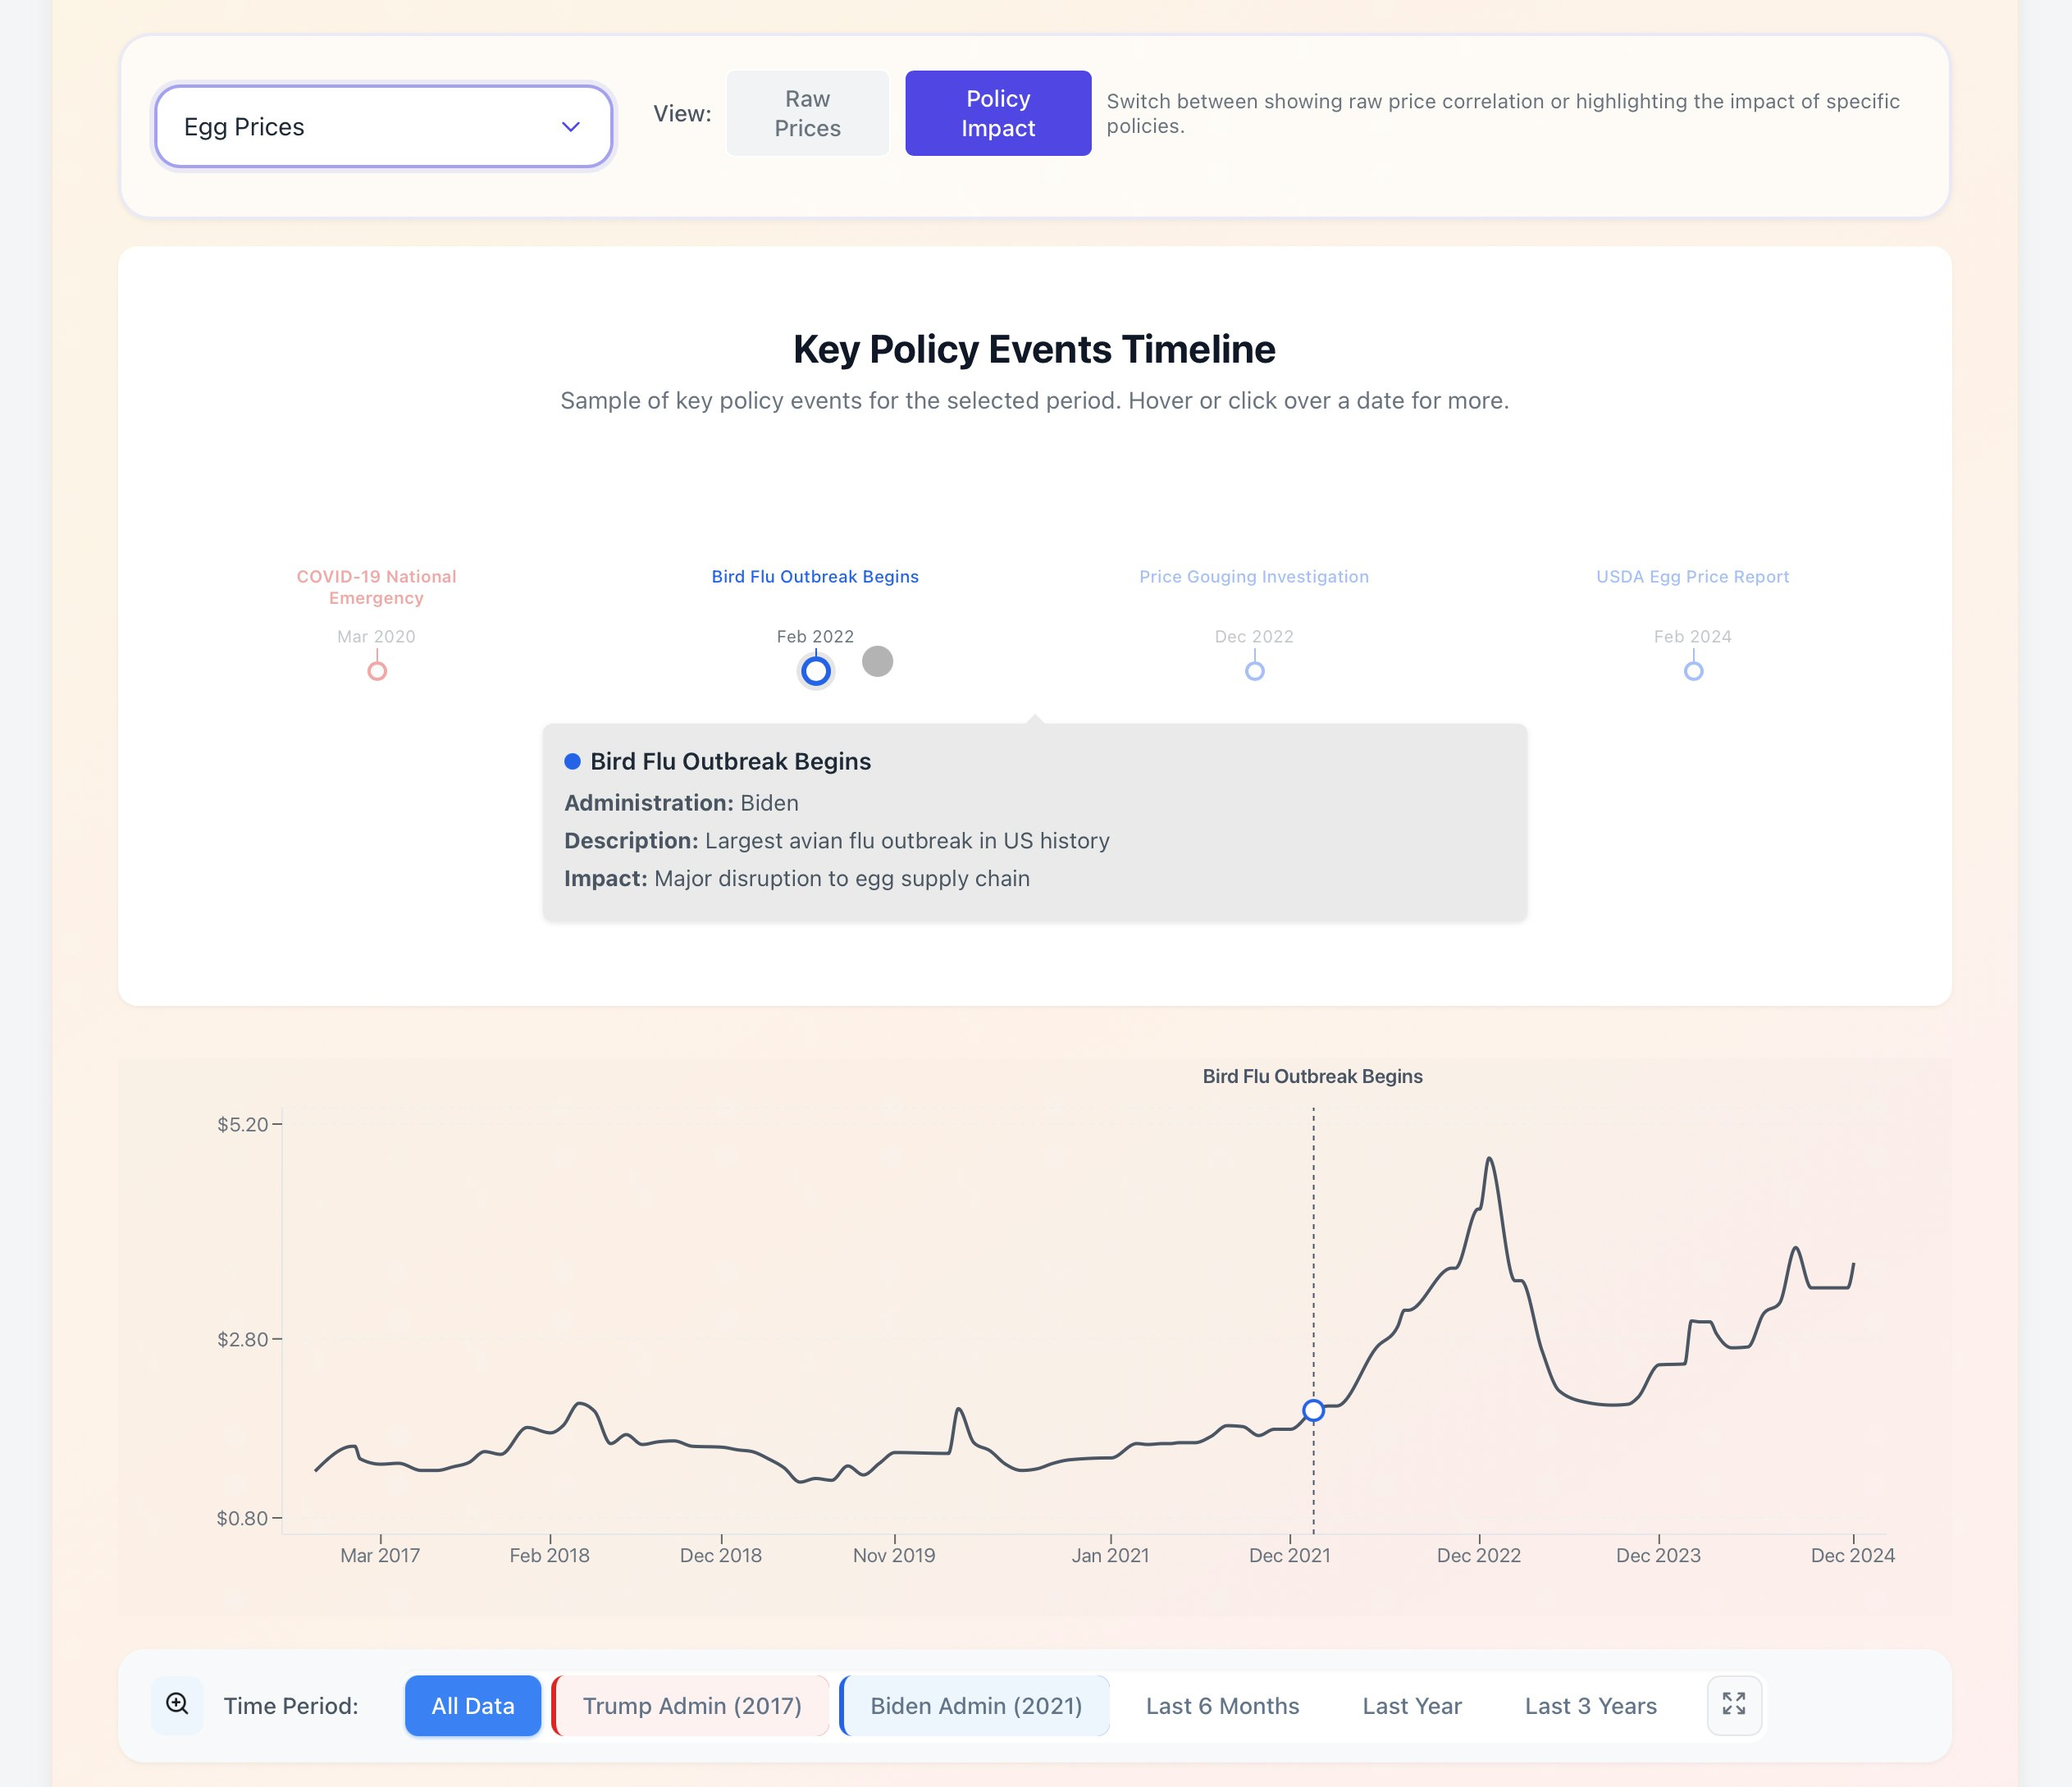Click the Price Gouging Investigation event label

(1253, 577)
